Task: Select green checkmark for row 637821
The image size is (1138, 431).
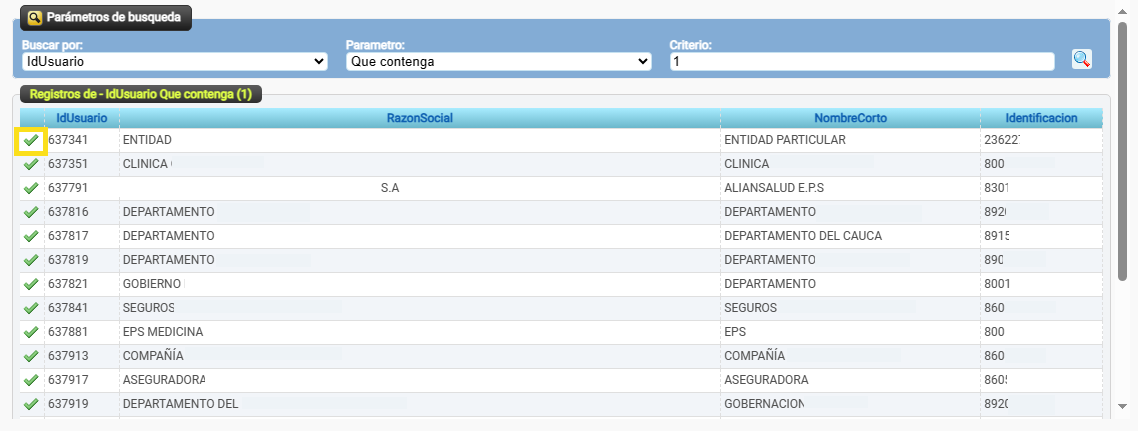Action: [x=31, y=284]
